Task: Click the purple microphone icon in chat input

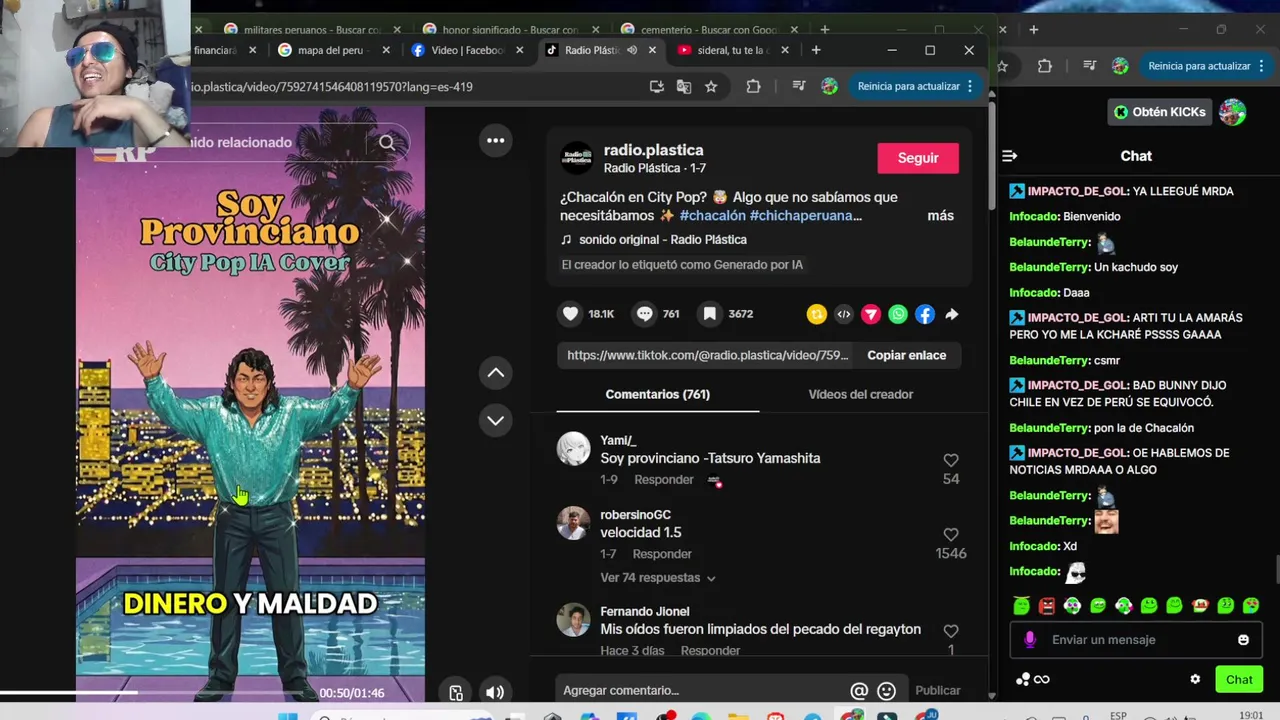Action: point(1030,640)
